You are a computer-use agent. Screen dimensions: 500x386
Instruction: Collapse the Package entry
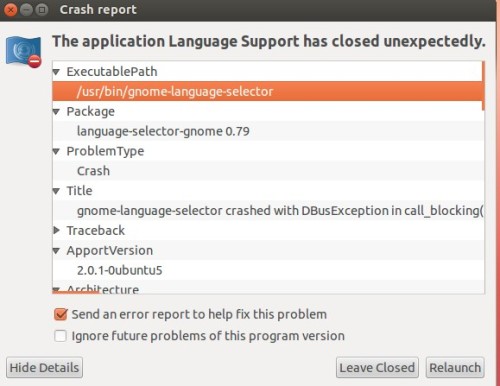(x=56, y=112)
